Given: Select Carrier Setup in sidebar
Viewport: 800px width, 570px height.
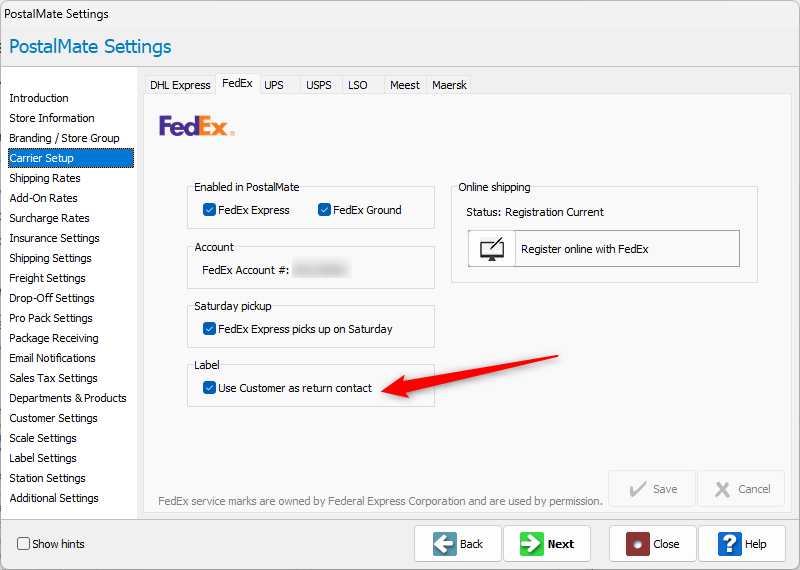Looking at the screenshot, I should (x=71, y=158).
